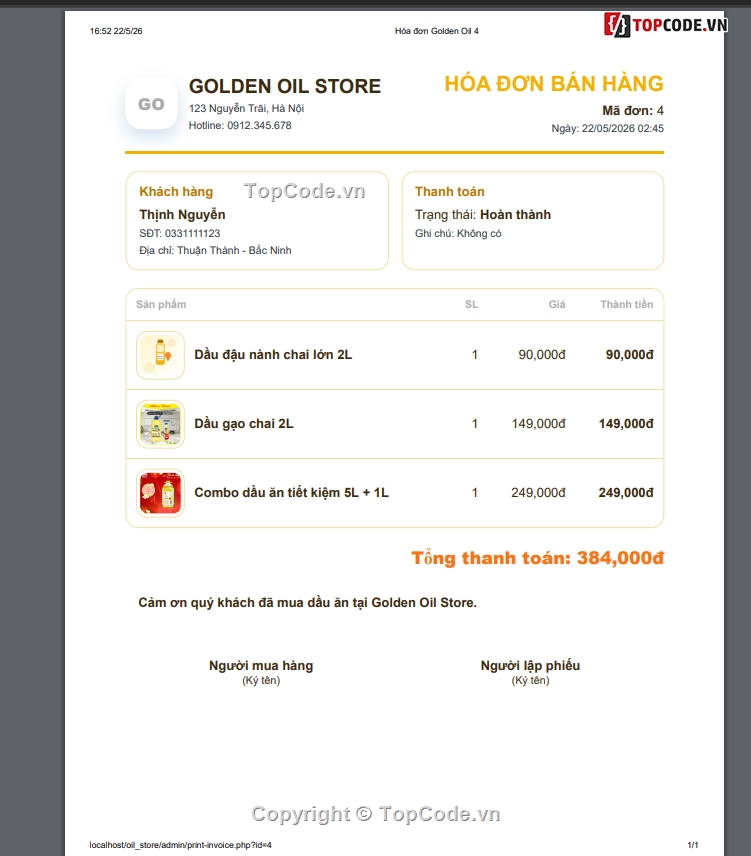Screen dimensions: 751x856
Task: Select 'Combo dầu ăn tiết kiệm 5L + 1L'
Action: (291, 492)
